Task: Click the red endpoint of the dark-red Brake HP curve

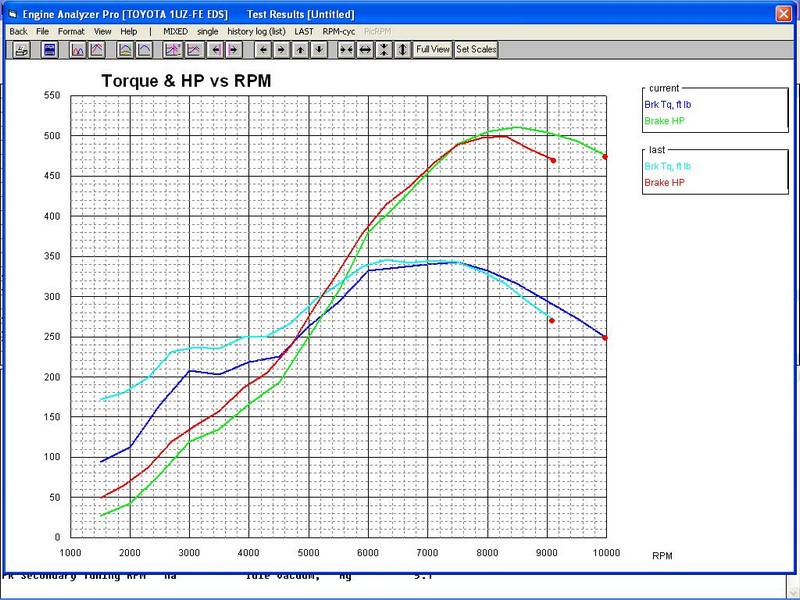Action: 553,160
